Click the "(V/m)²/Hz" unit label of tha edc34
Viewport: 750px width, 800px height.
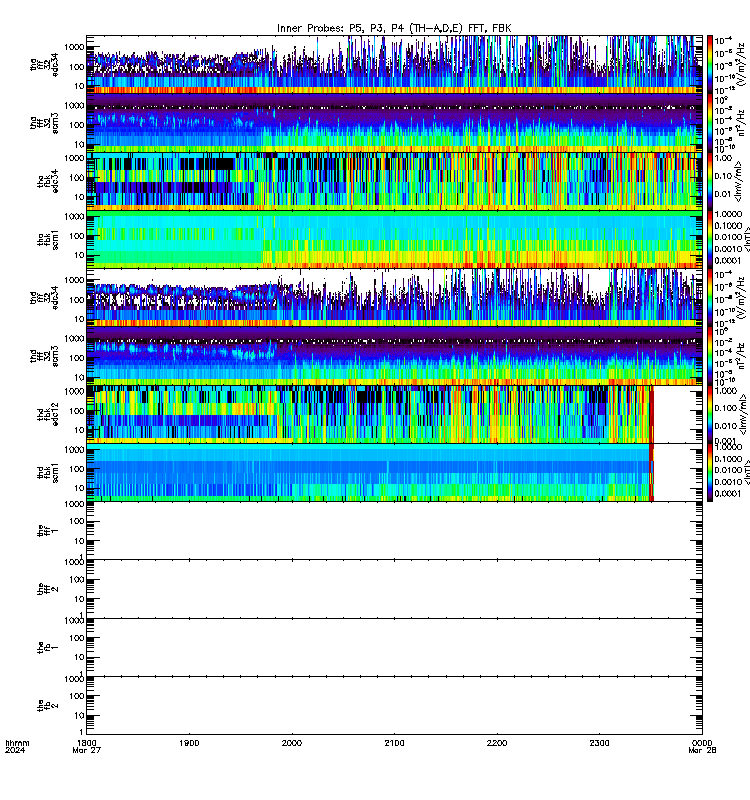741,65
